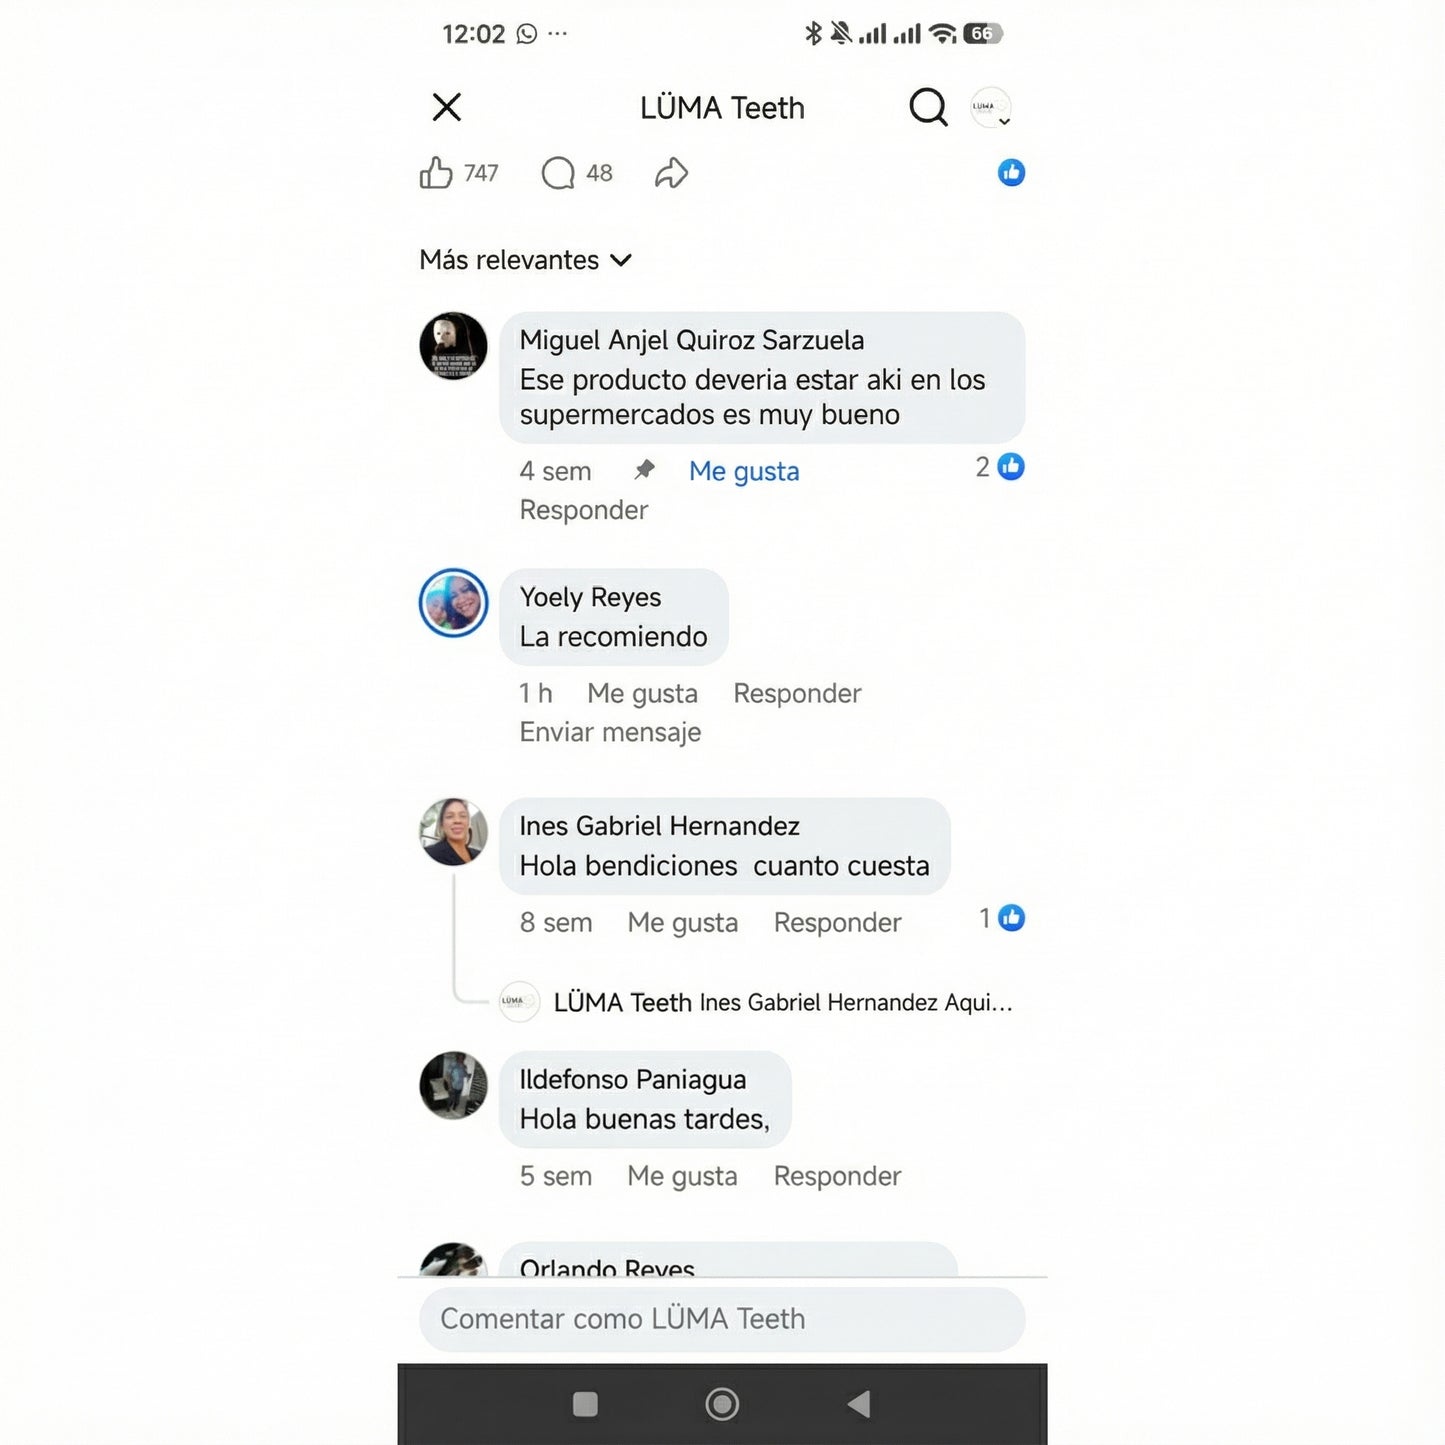Open comments via the speech bubble icon
The width and height of the screenshot is (1445, 1445).
[558, 173]
